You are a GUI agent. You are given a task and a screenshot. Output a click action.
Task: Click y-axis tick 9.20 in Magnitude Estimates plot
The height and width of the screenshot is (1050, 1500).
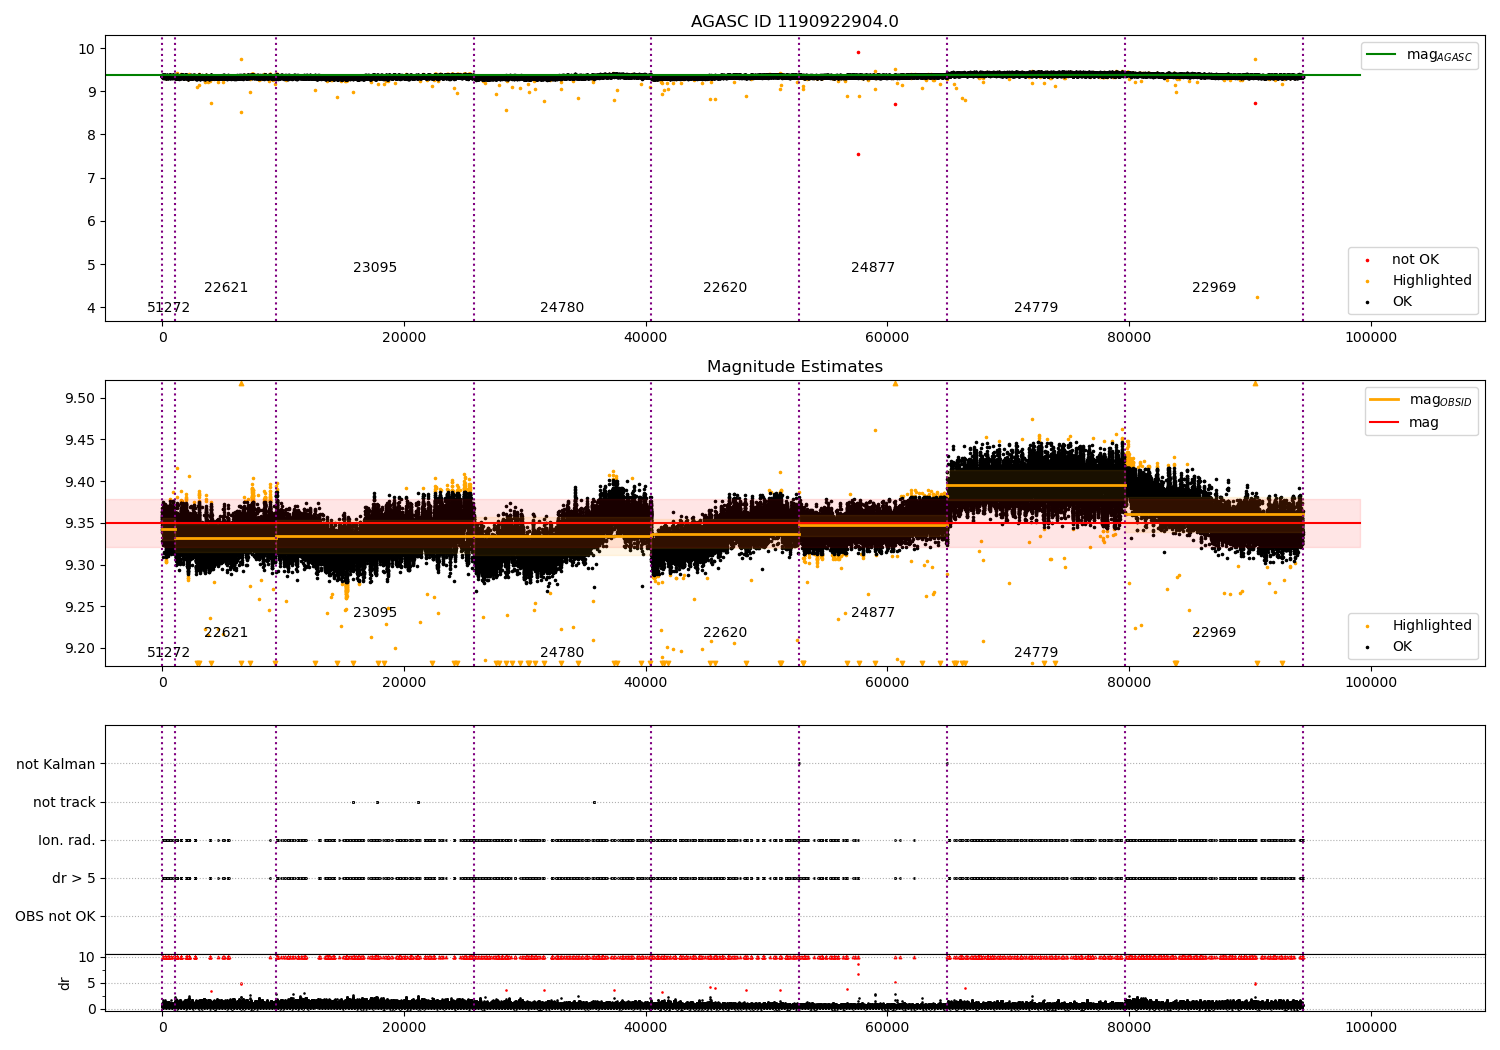coord(80,649)
